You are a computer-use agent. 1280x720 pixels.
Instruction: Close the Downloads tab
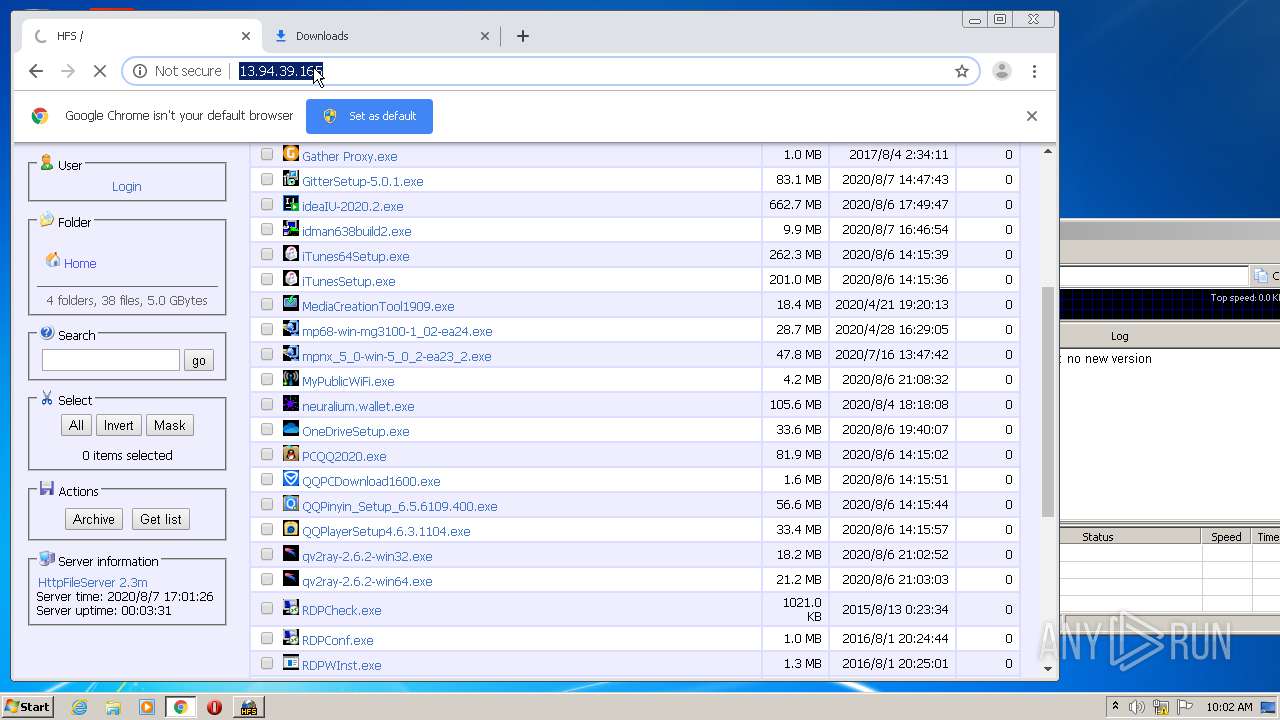(x=485, y=36)
